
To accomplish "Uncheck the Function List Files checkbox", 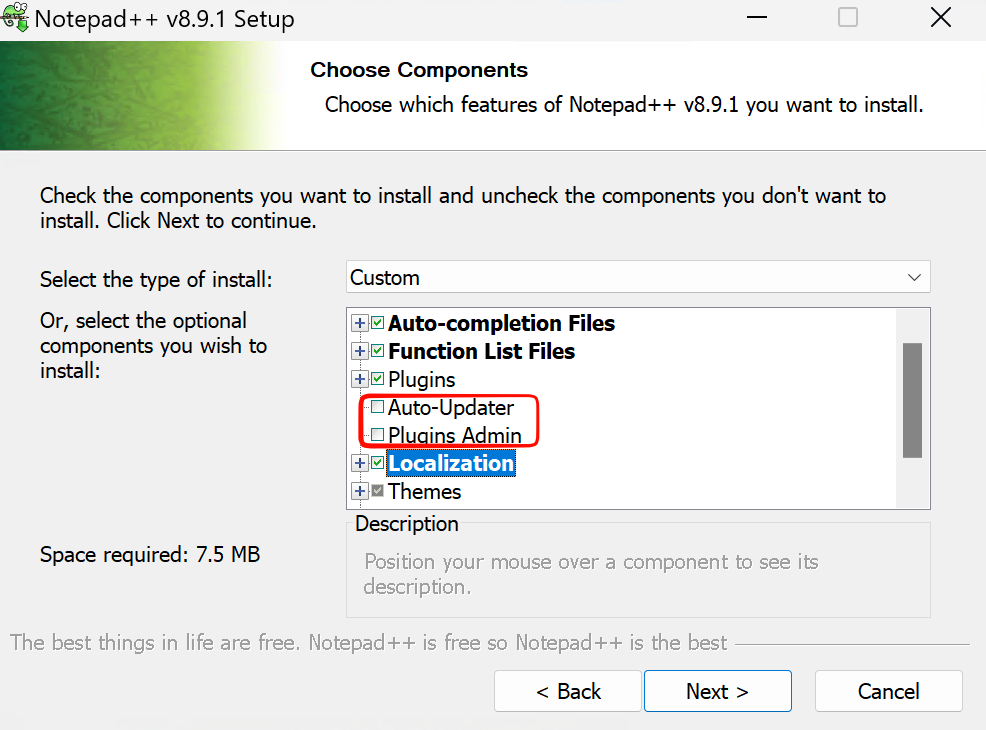I will point(377,350).
